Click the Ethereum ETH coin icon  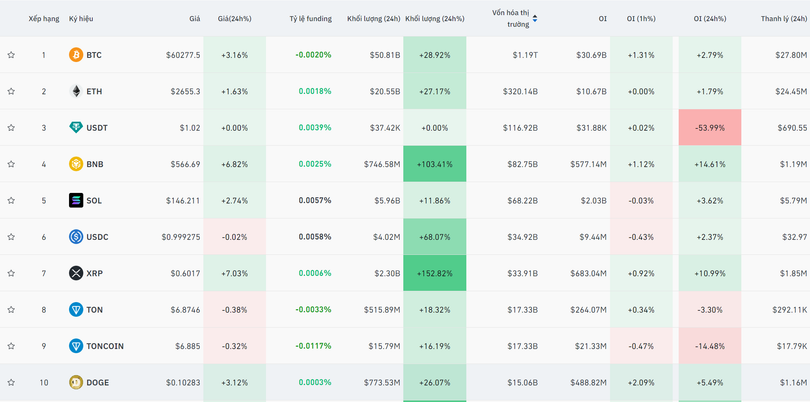coord(76,91)
